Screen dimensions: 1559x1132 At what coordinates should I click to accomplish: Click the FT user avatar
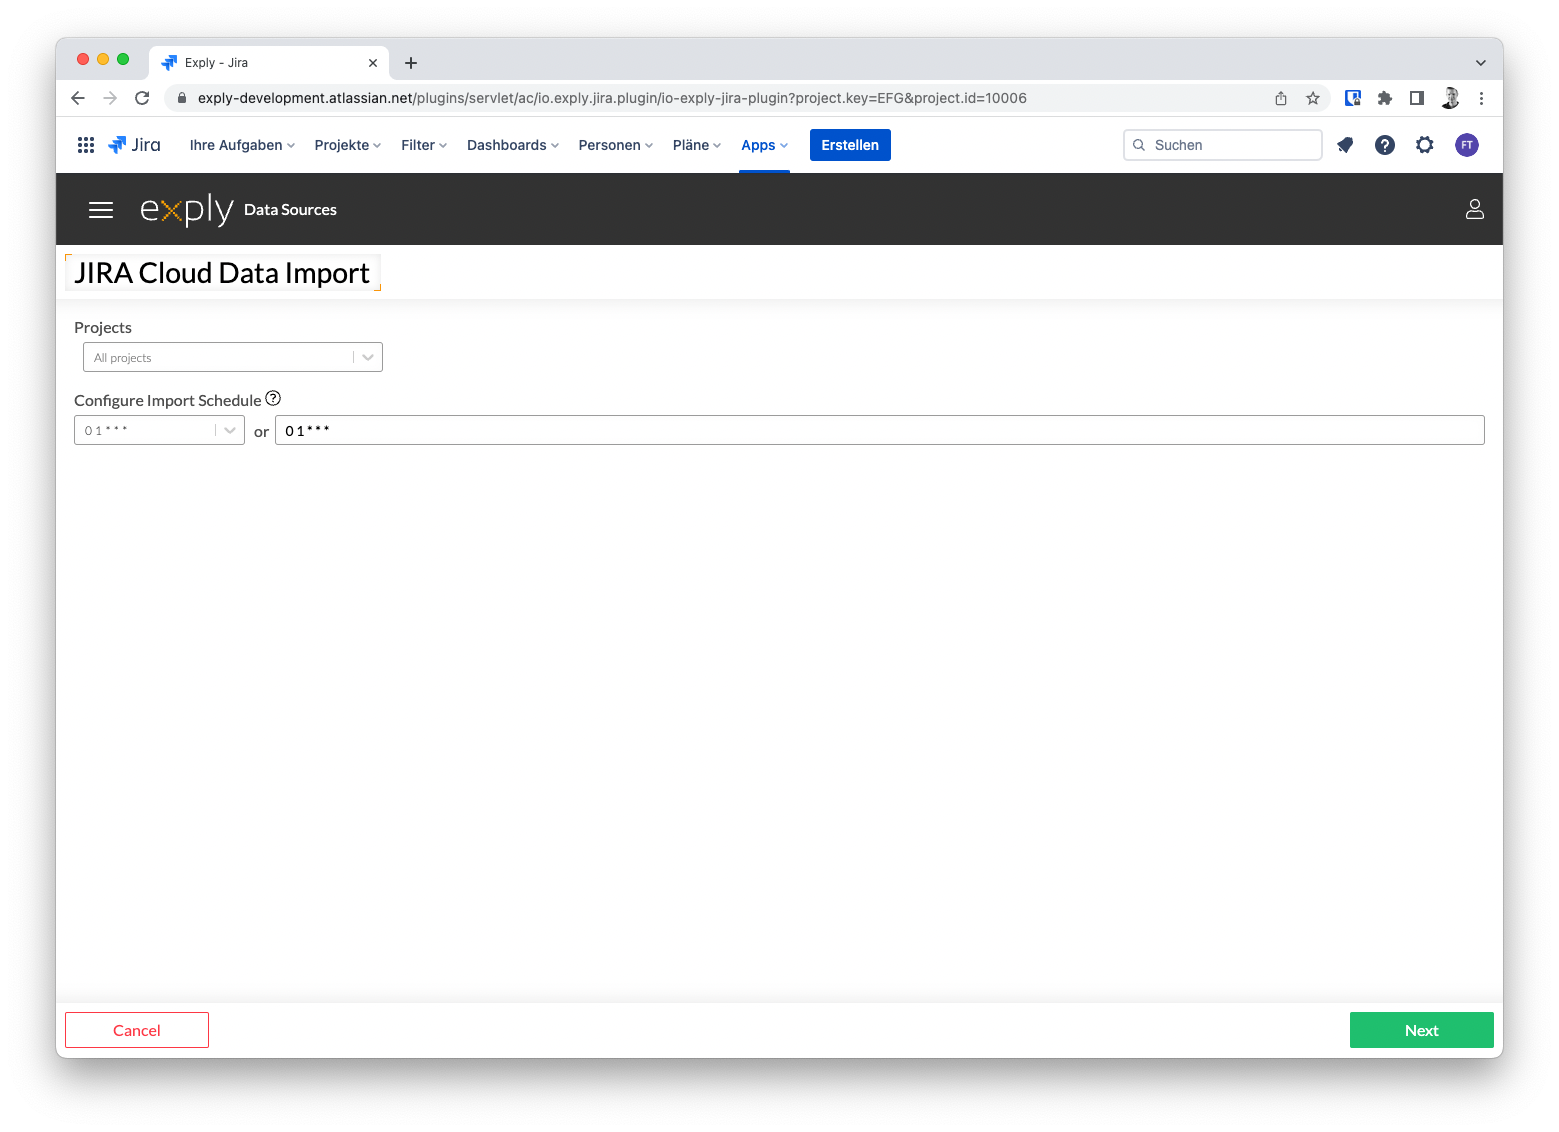pos(1467,145)
